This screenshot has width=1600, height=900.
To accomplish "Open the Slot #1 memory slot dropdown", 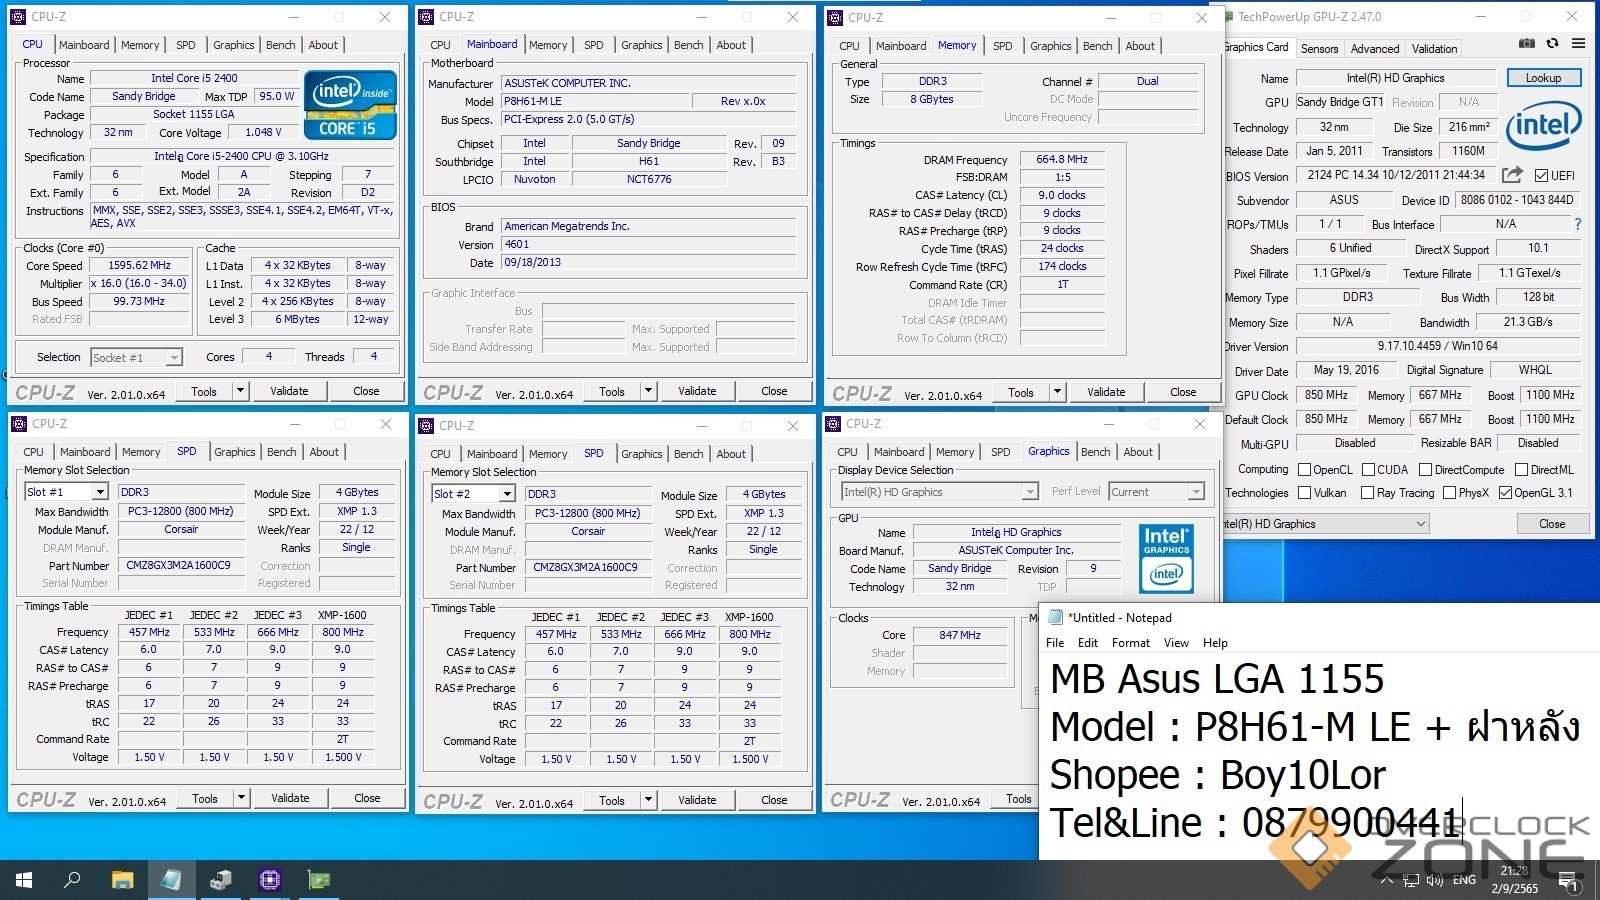I will tap(100, 492).
